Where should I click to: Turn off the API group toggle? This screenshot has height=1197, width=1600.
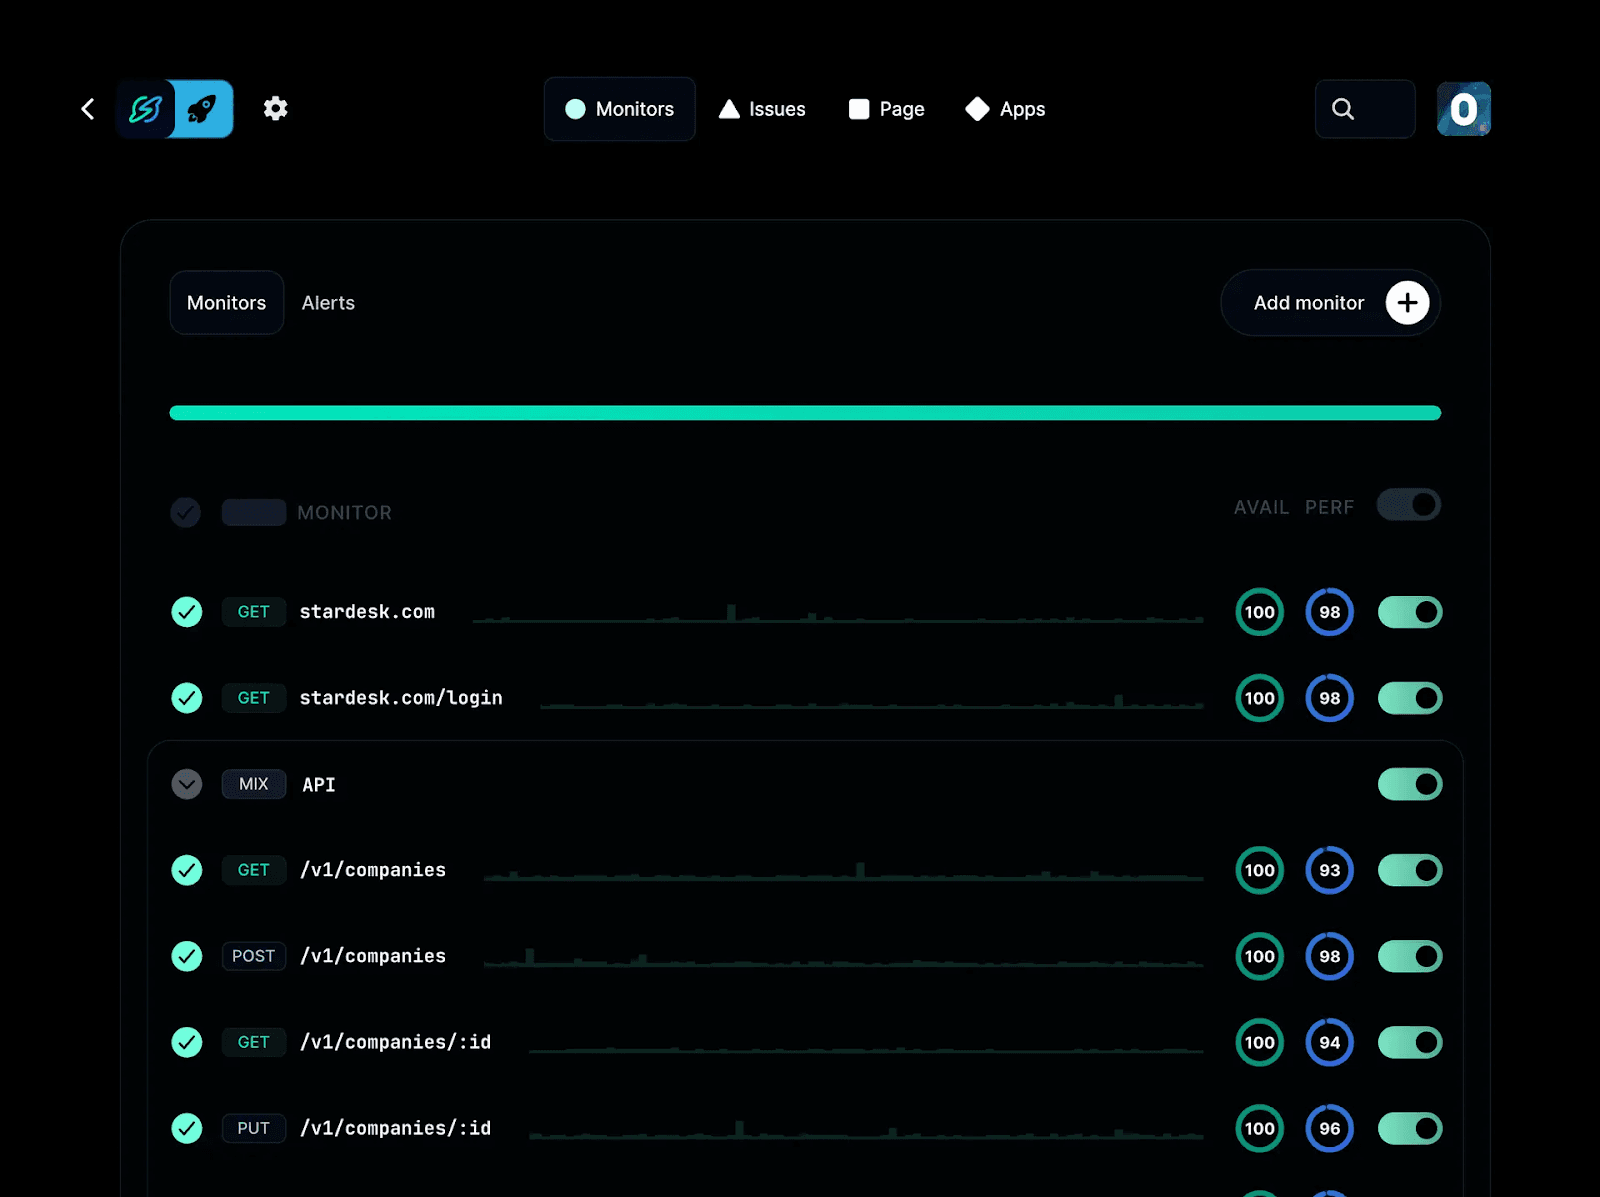(1409, 784)
